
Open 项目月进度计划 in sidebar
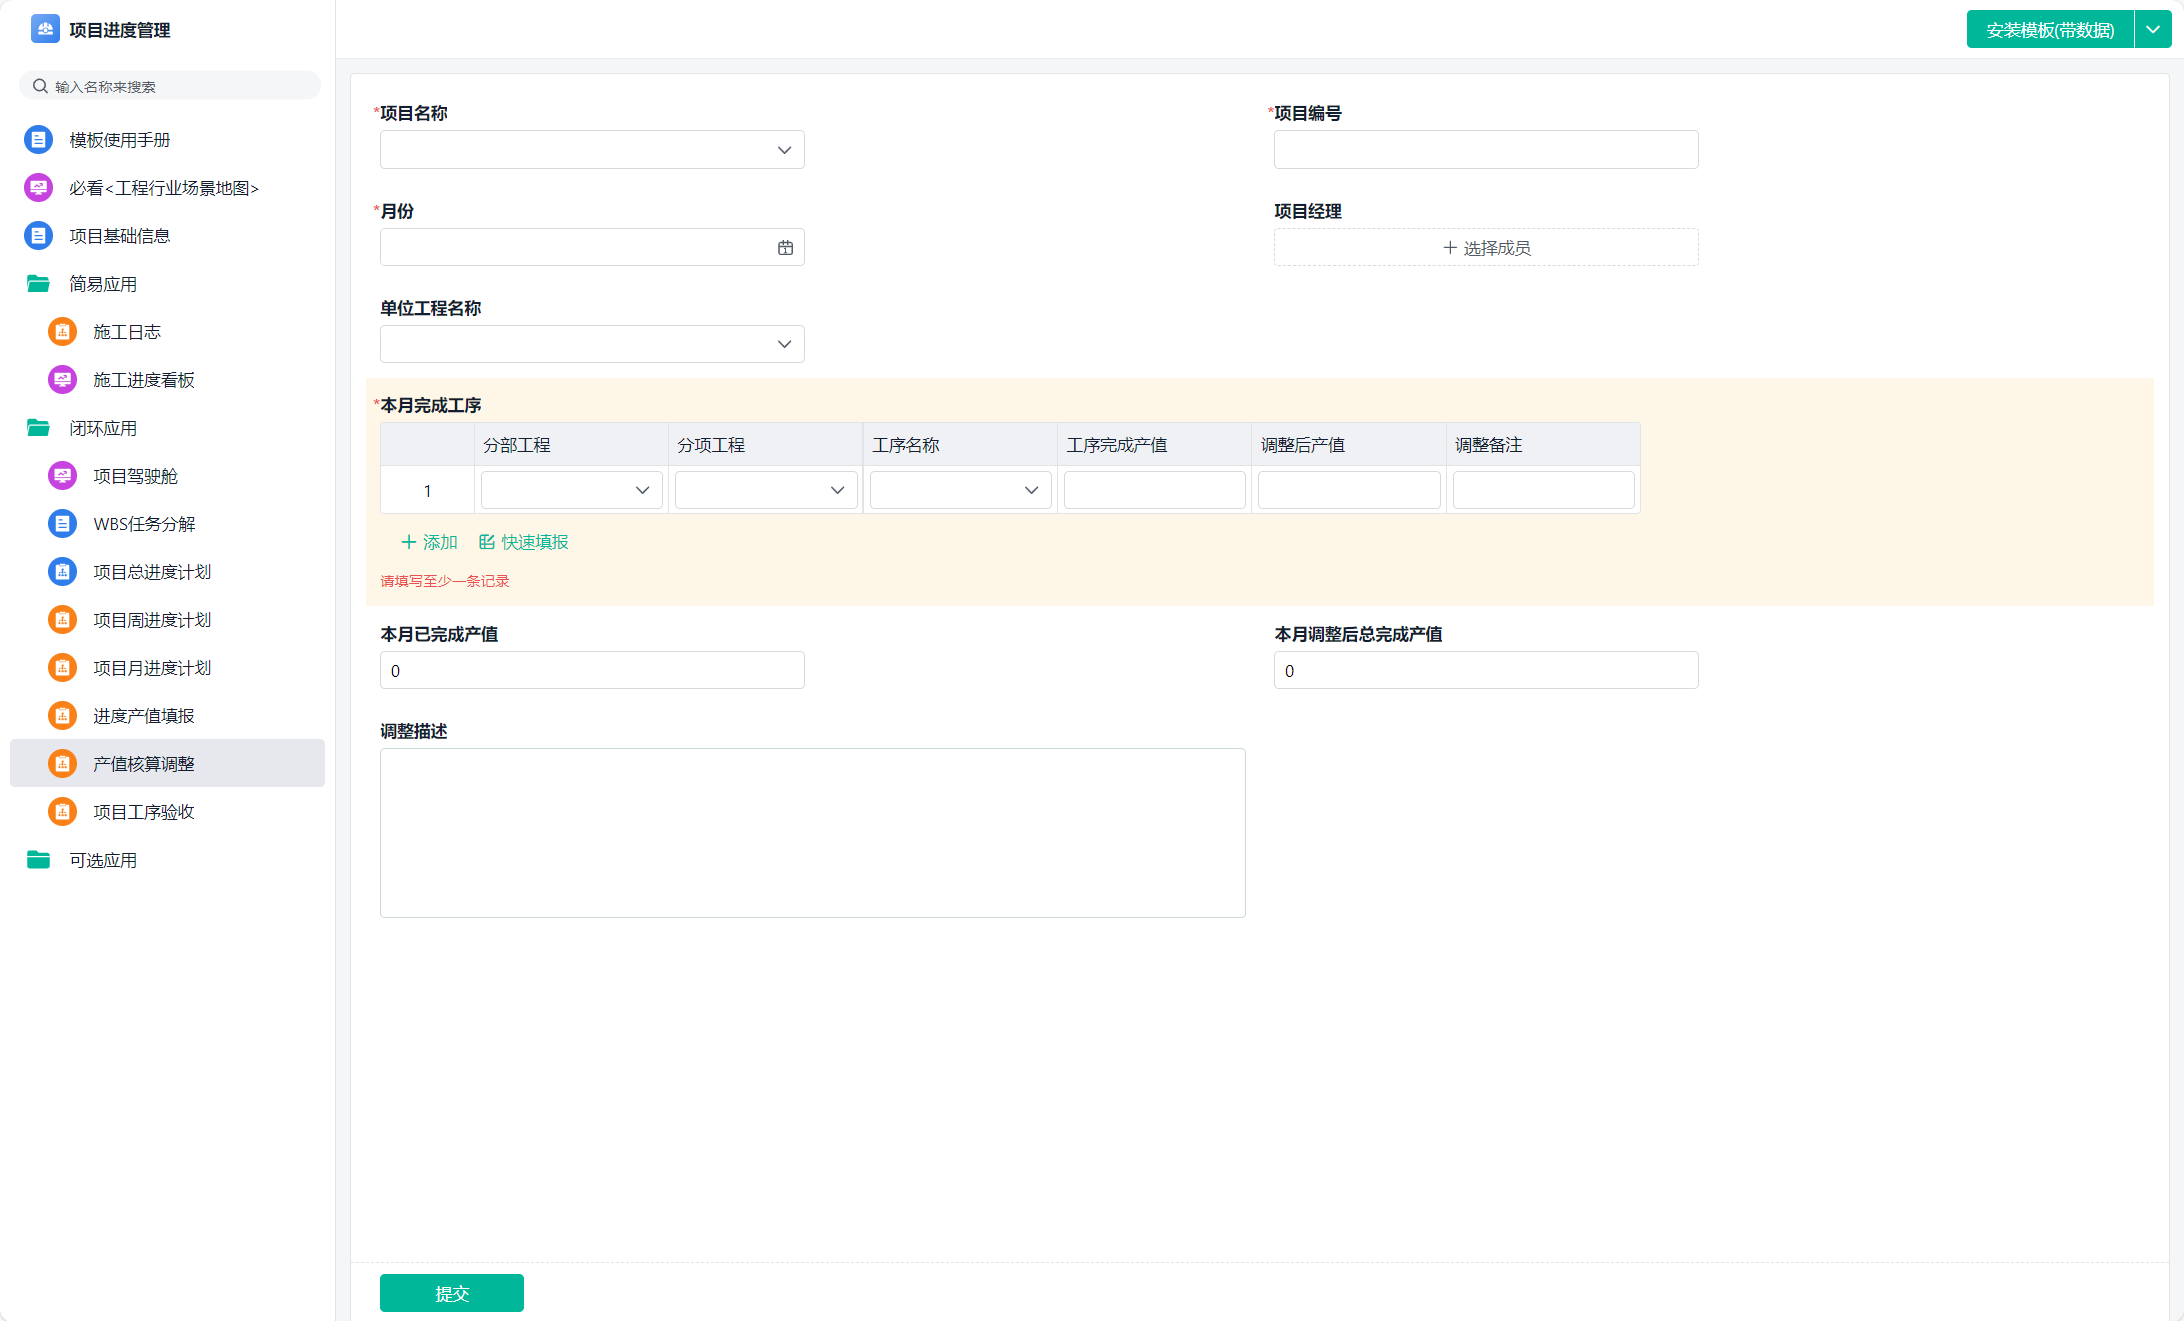(x=152, y=668)
